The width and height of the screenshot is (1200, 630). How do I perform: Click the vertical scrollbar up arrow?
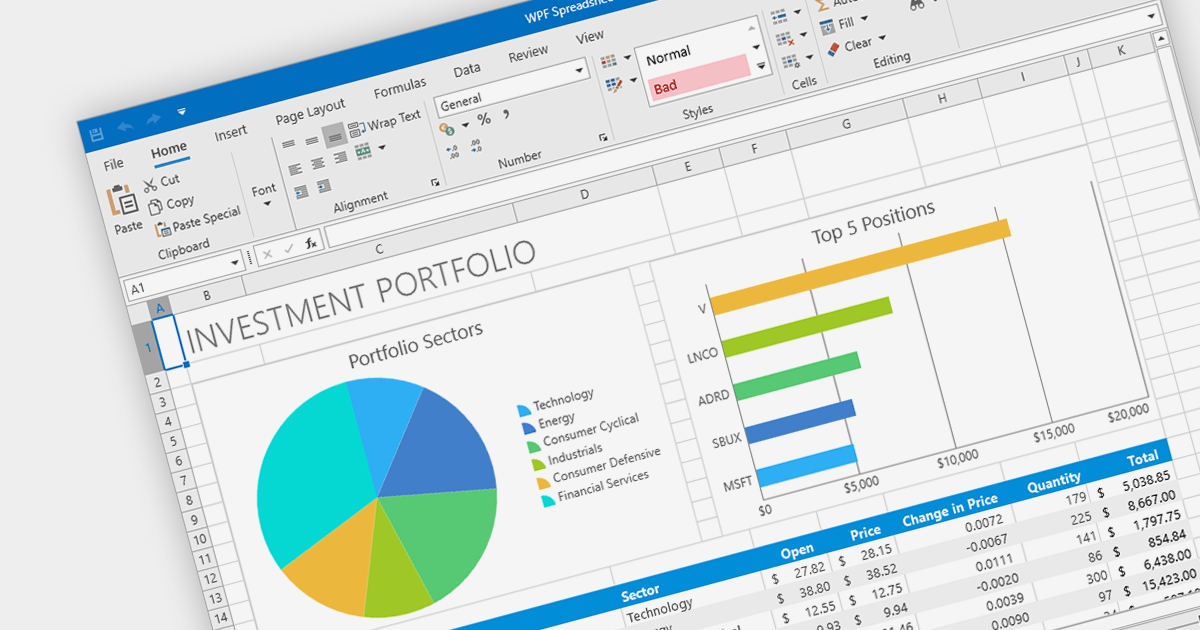(x=1162, y=39)
